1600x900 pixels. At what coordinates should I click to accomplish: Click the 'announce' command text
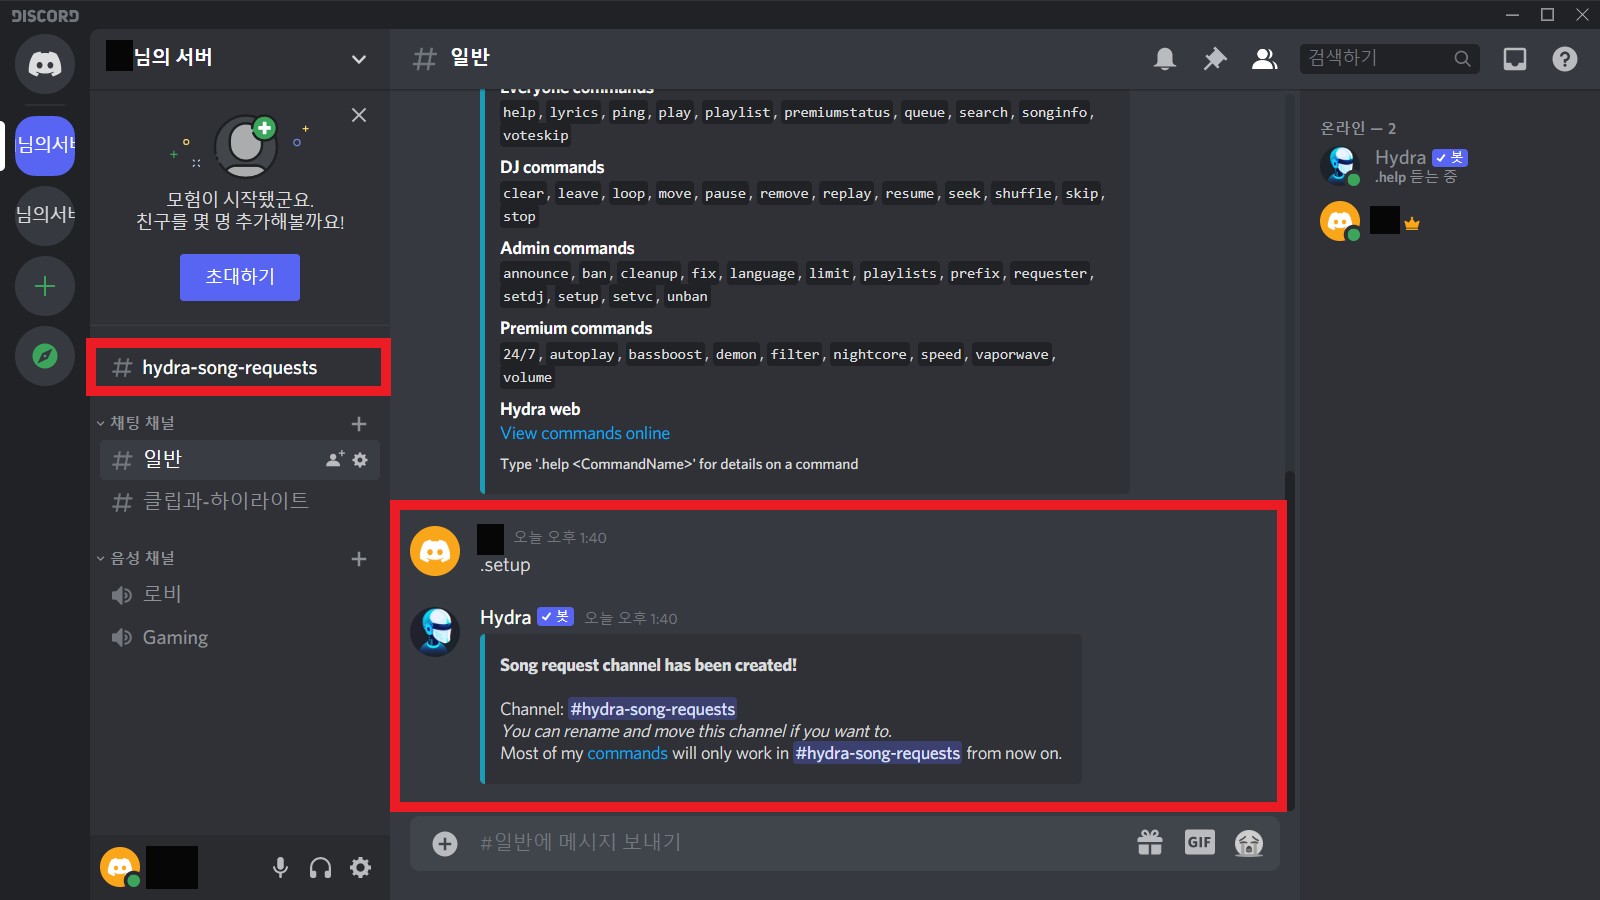[536, 273]
